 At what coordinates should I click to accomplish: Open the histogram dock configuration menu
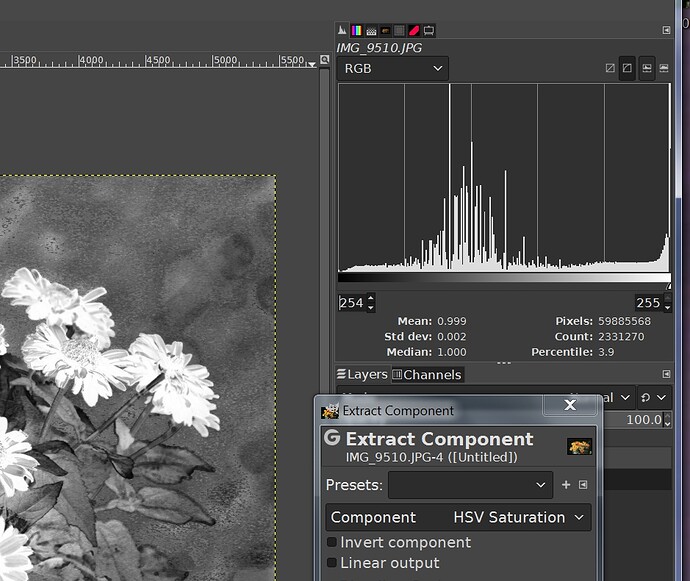point(667,31)
